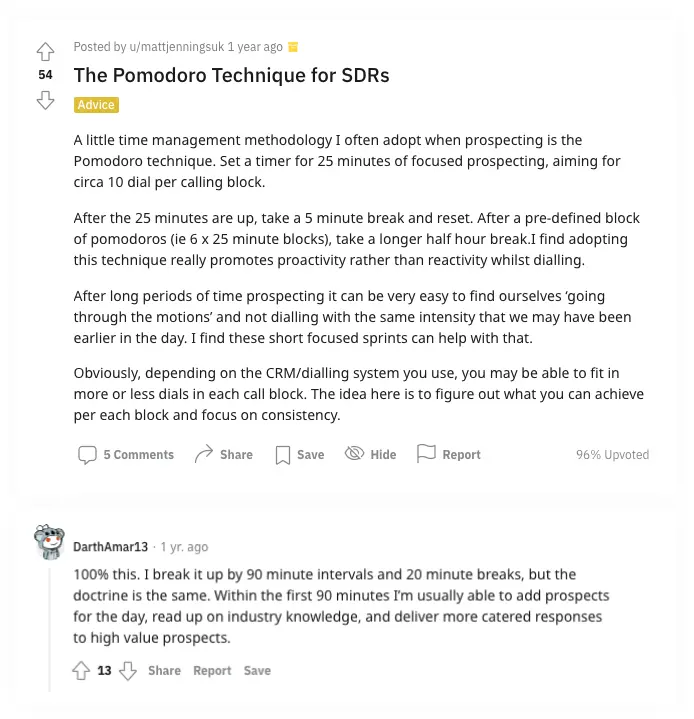Open u/mattjenningsuk's profile link
Image resolution: width=694 pixels, height=719 pixels.
click(176, 47)
